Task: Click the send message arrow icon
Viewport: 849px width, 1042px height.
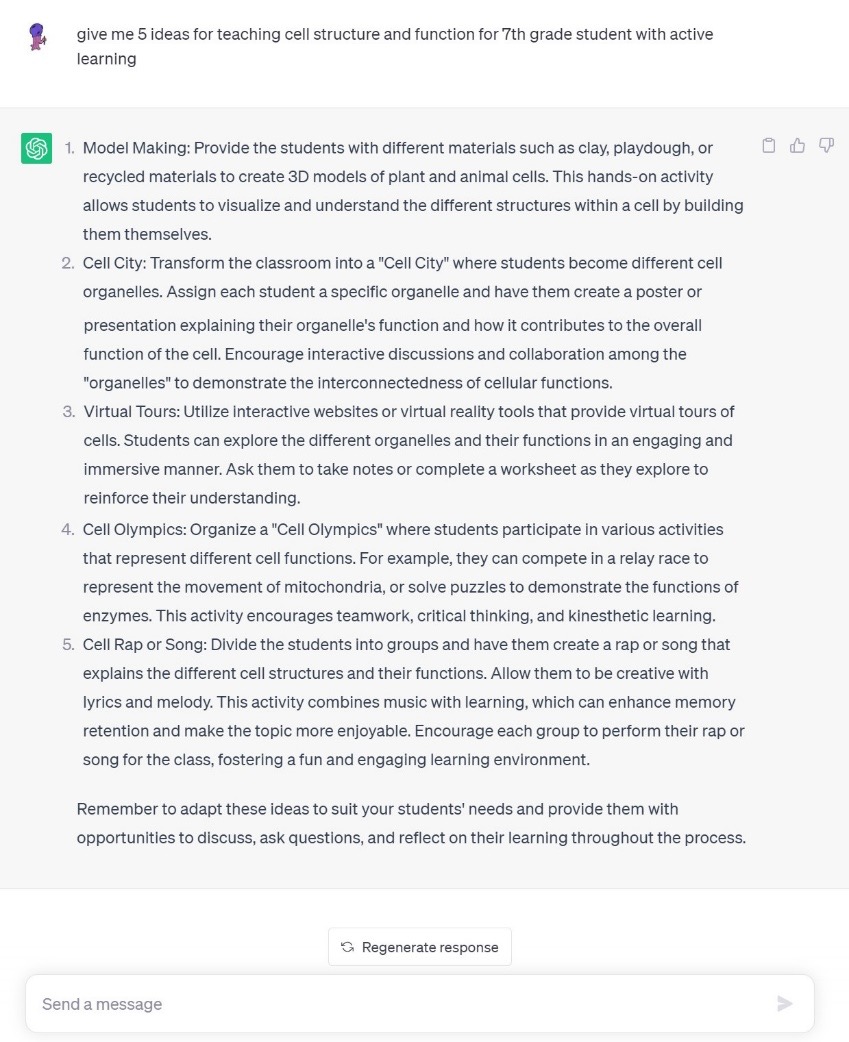Action: 784,1004
